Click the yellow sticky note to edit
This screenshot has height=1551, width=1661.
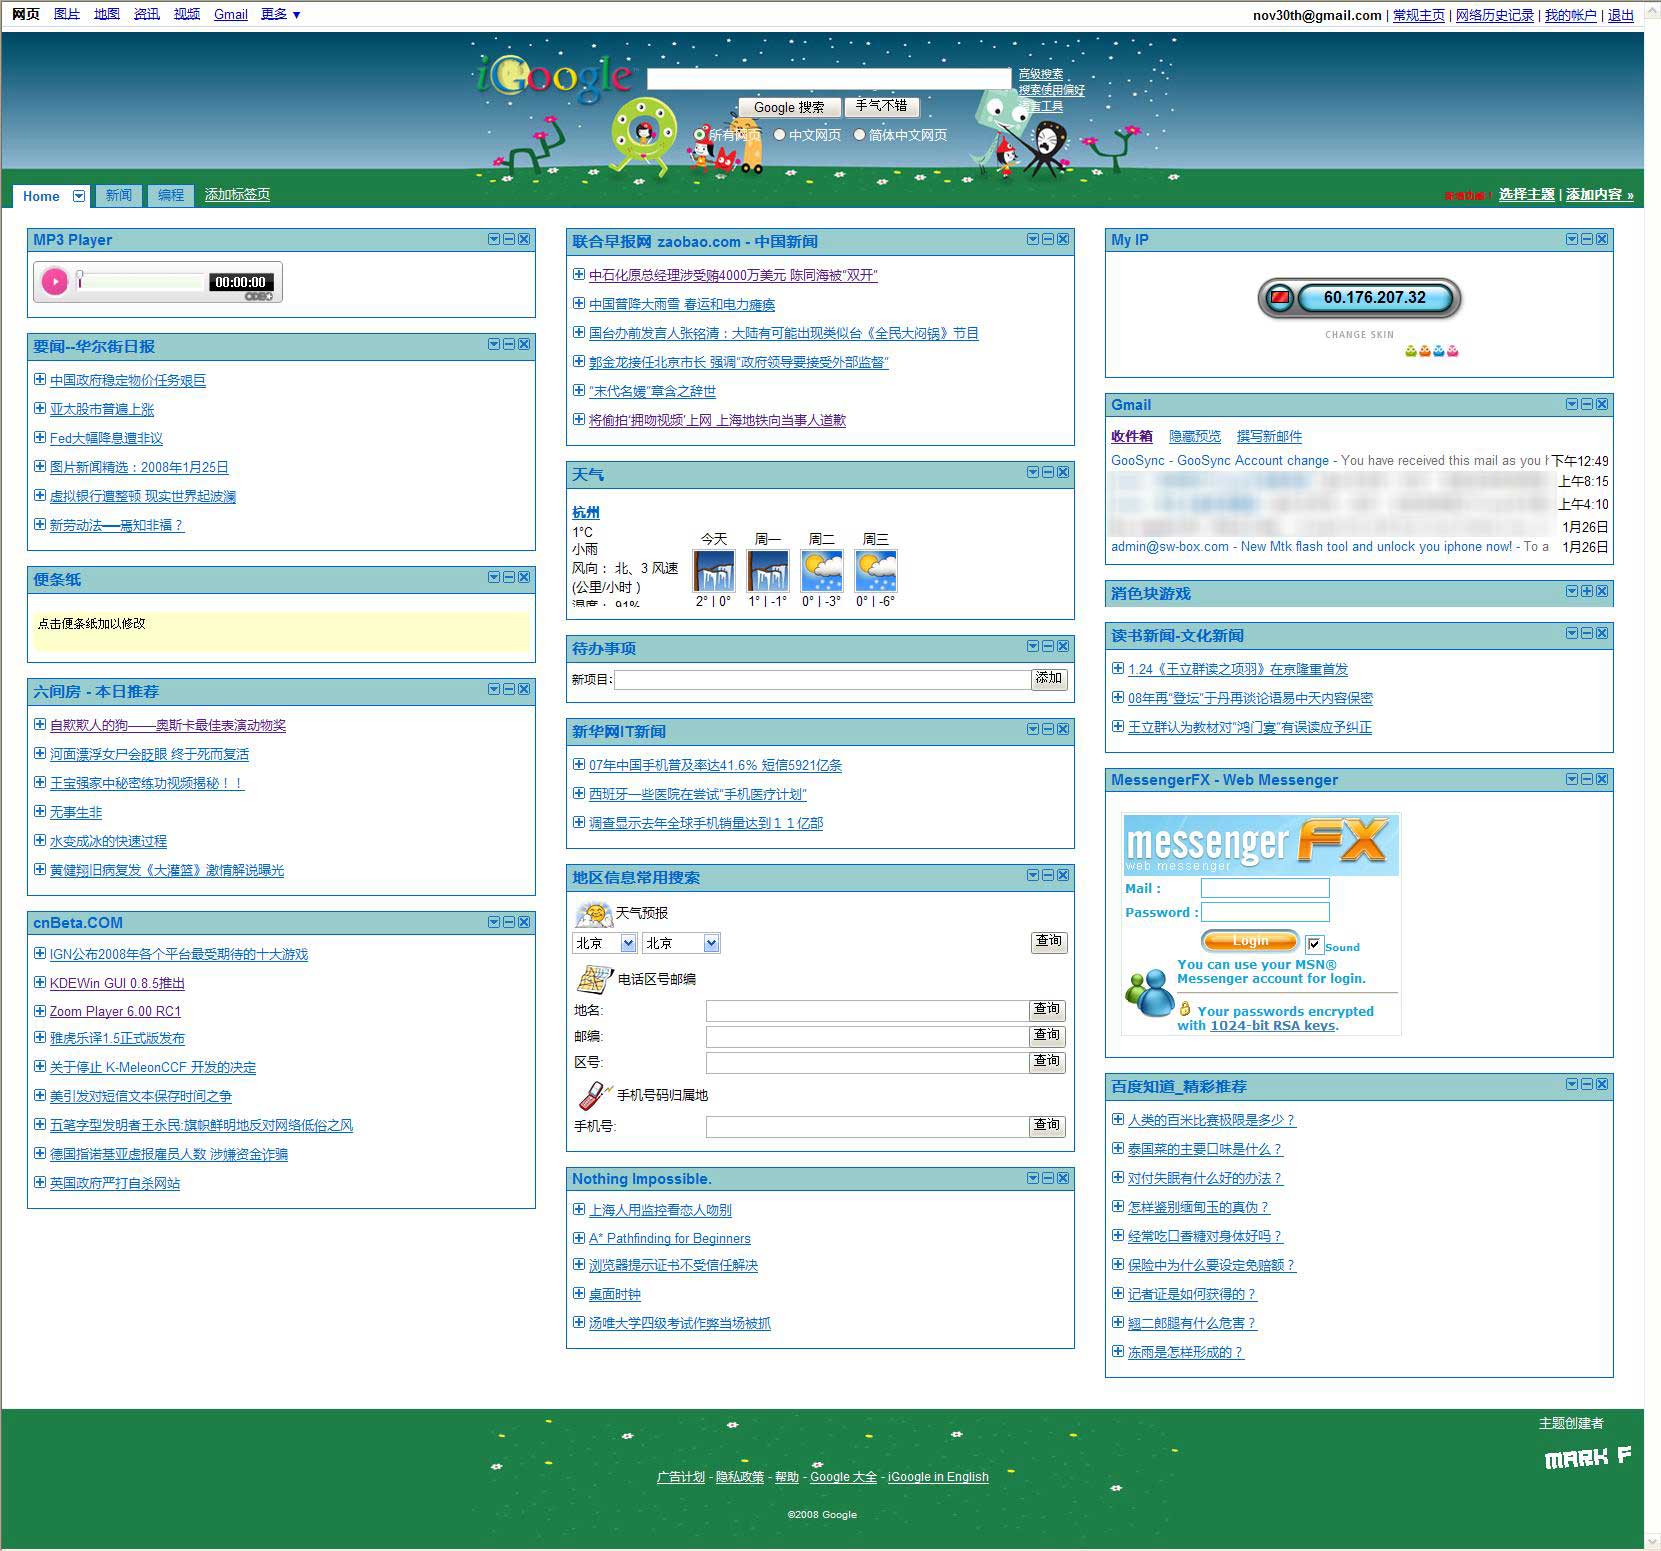pyautogui.click(x=281, y=632)
